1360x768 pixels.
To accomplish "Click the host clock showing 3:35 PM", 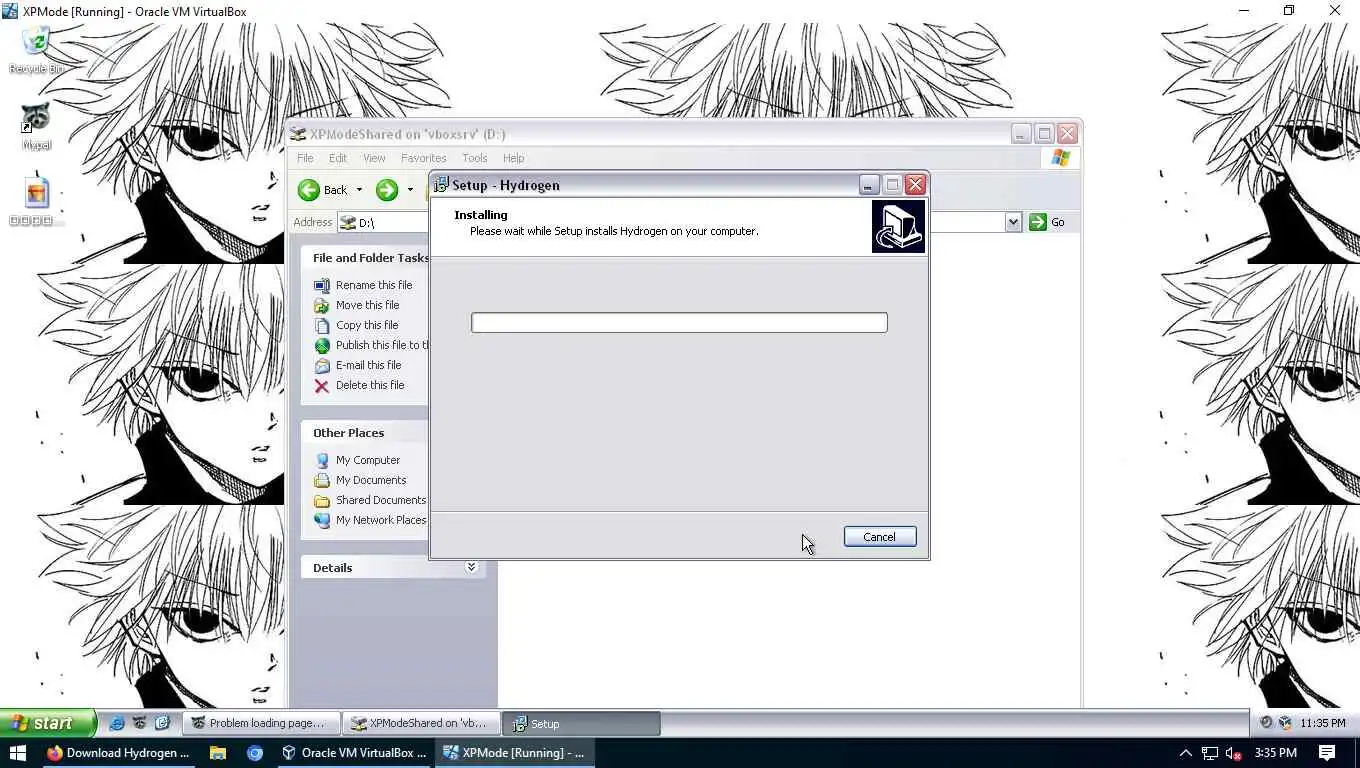I will click(x=1275, y=753).
